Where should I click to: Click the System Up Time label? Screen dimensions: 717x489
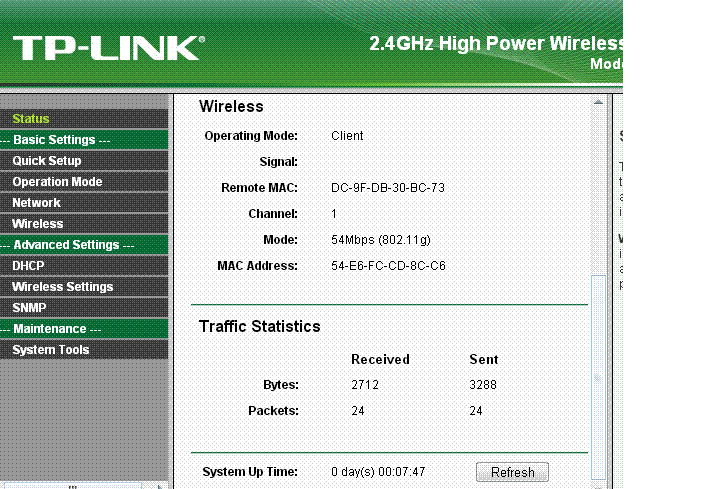[250, 472]
